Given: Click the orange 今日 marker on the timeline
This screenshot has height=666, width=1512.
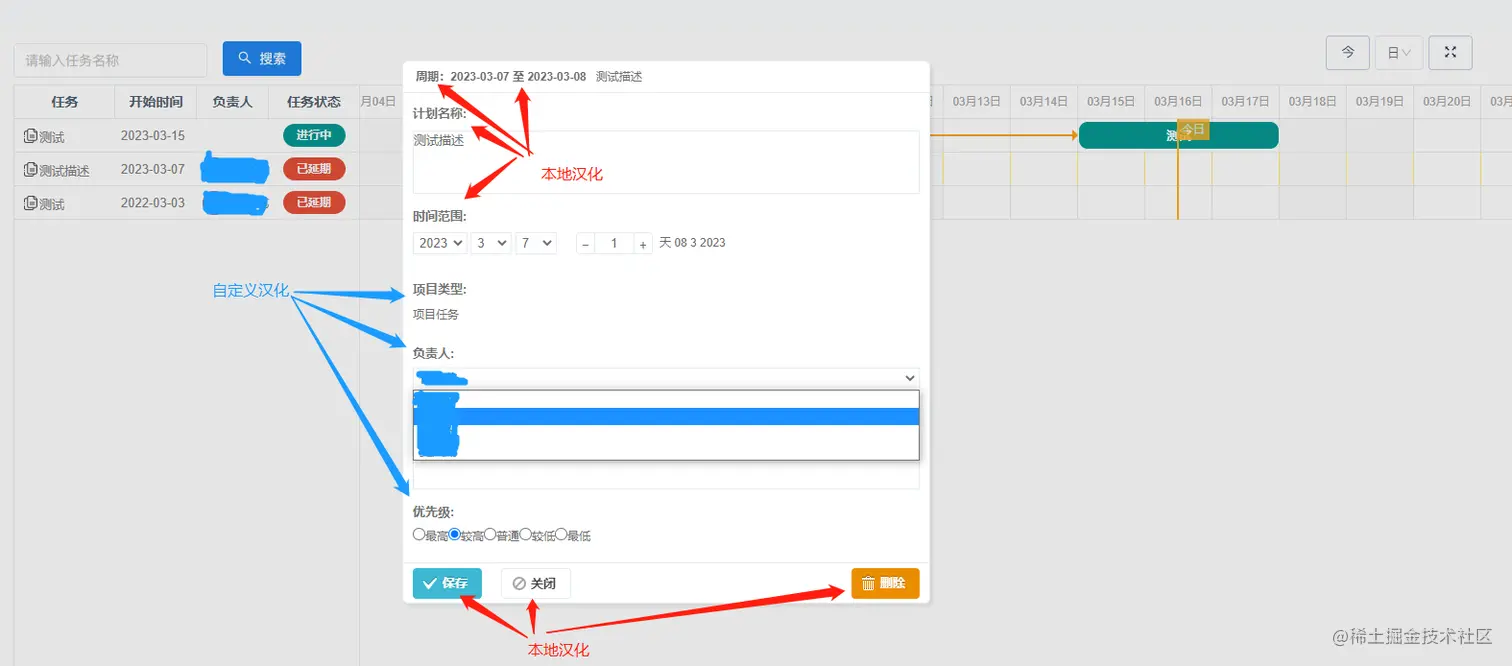Looking at the screenshot, I should click(x=1191, y=129).
